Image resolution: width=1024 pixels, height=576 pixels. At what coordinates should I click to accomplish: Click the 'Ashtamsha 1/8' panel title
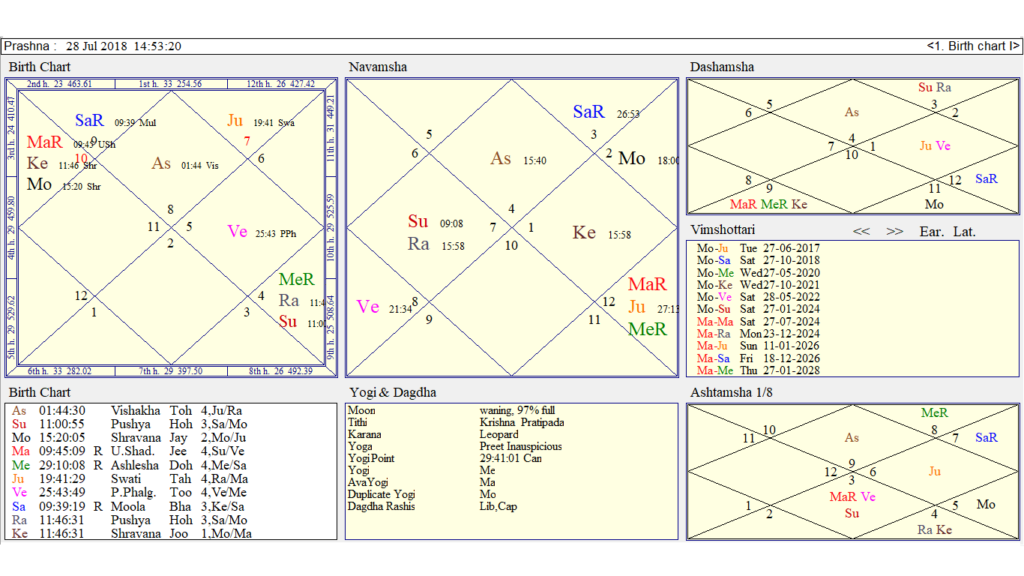[x=731, y=392]
